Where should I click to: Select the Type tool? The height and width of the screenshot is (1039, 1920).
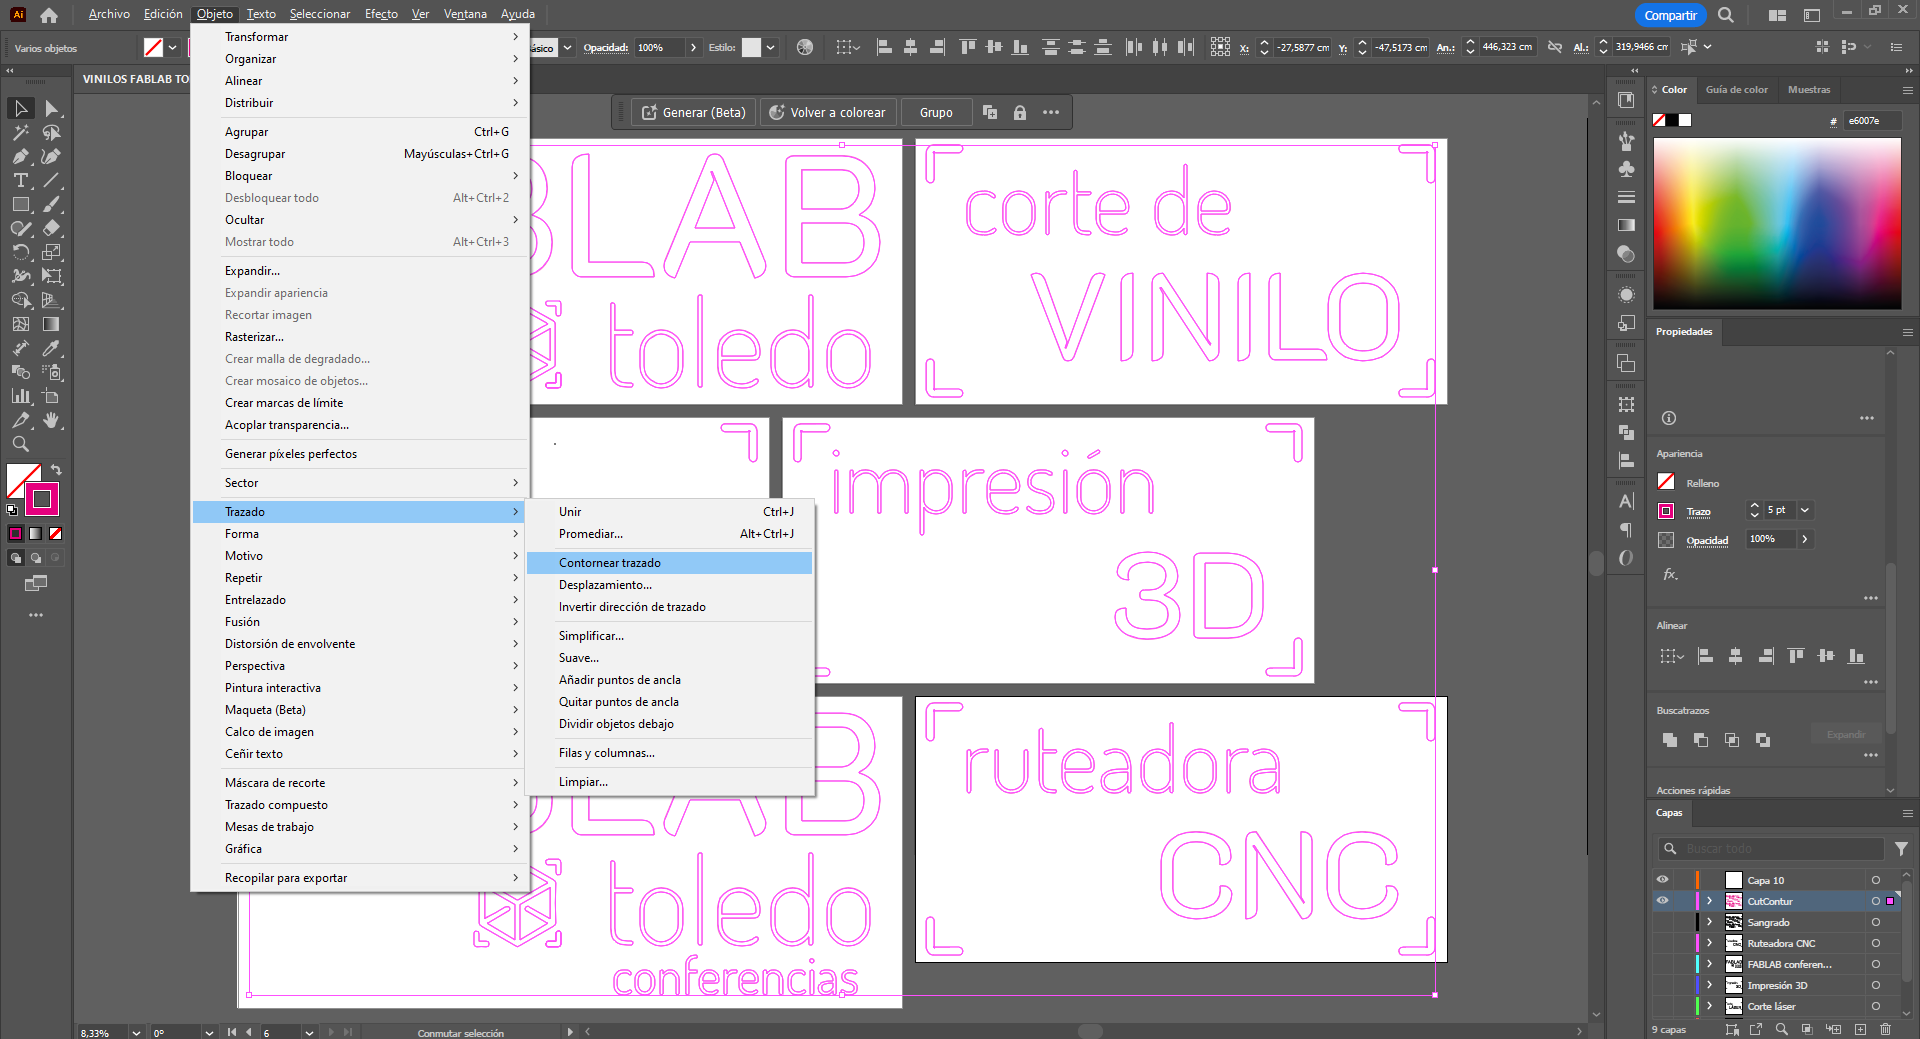(21, 180)
